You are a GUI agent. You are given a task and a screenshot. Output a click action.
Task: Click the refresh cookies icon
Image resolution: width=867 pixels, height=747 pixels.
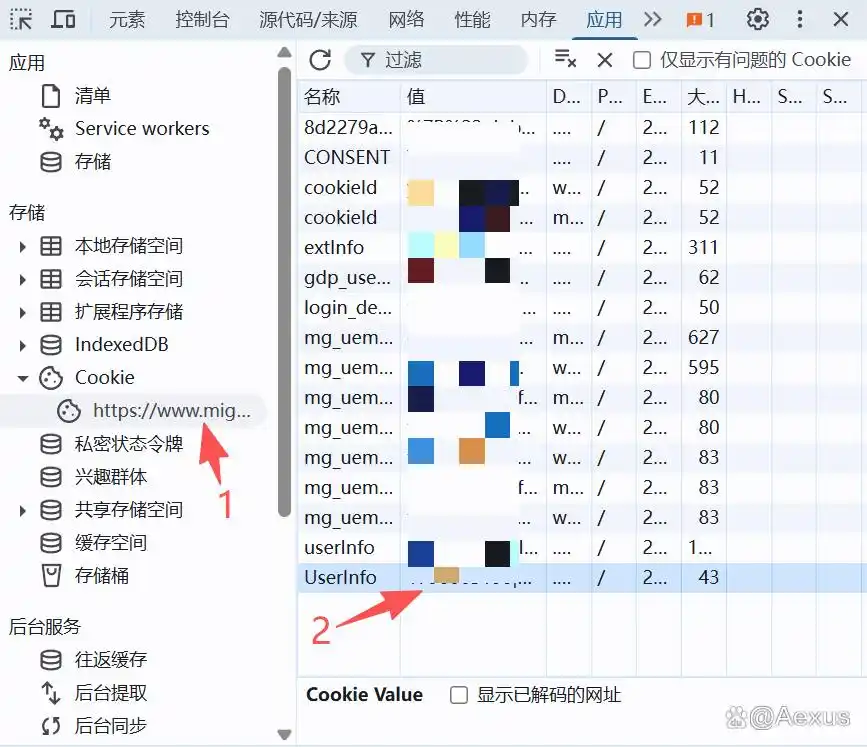(x=320, y=60)
